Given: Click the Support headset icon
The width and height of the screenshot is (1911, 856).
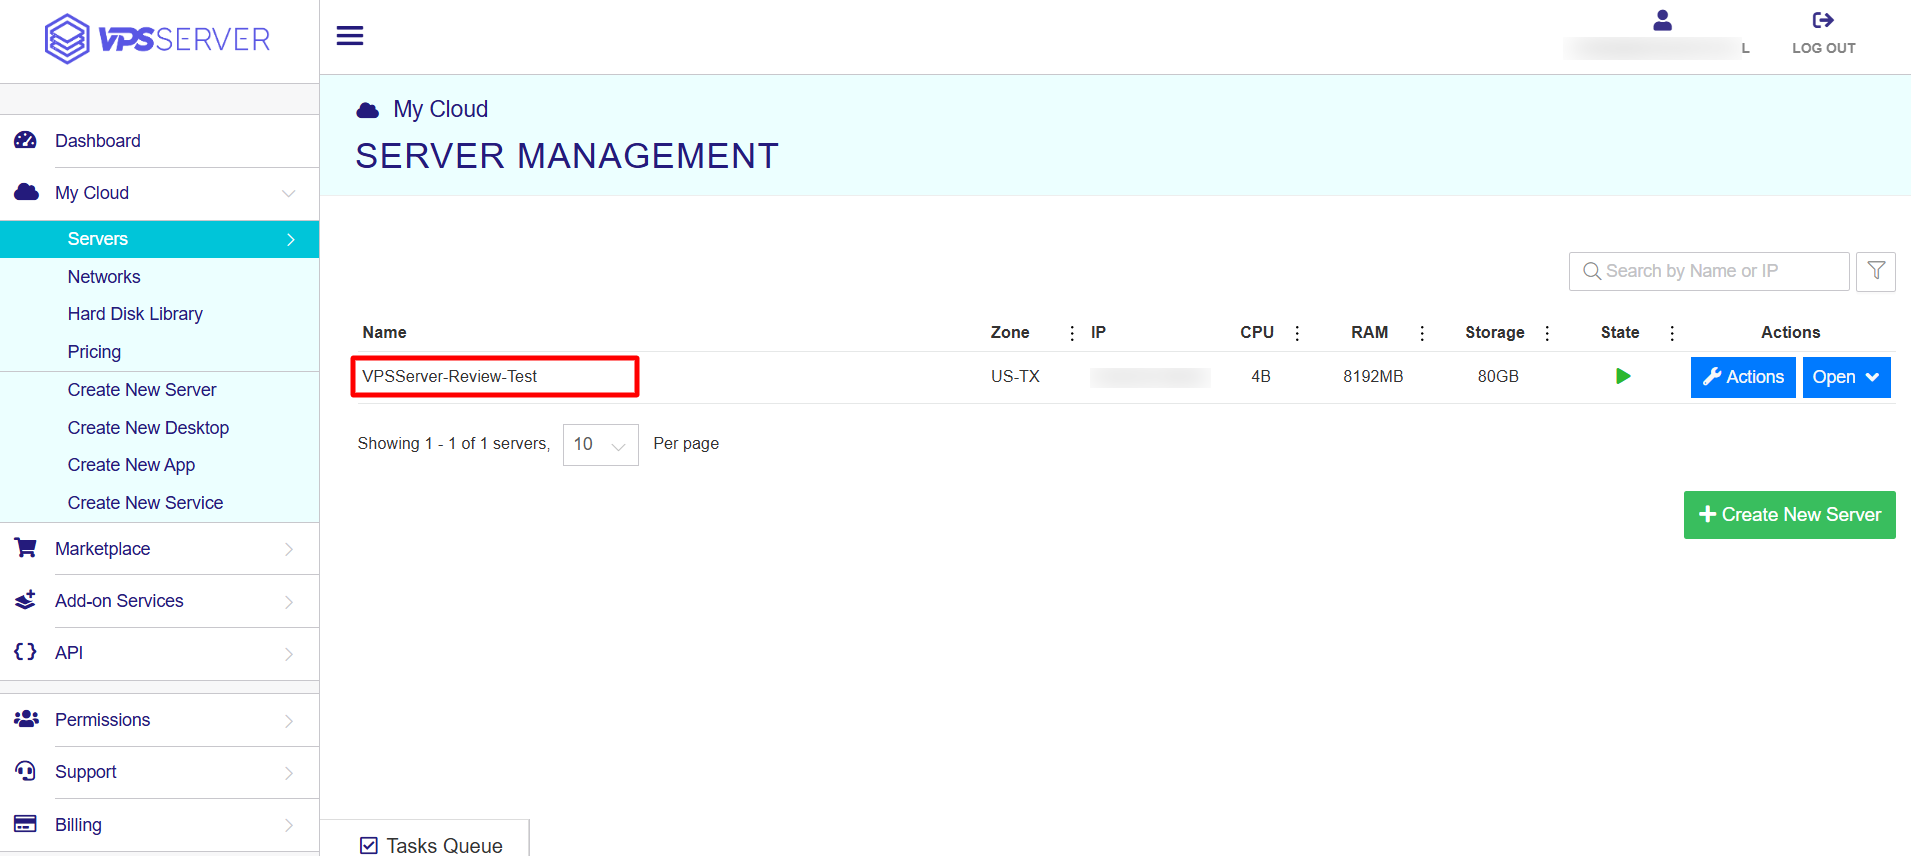Looking at the screenshot, I should pos(26,771).
